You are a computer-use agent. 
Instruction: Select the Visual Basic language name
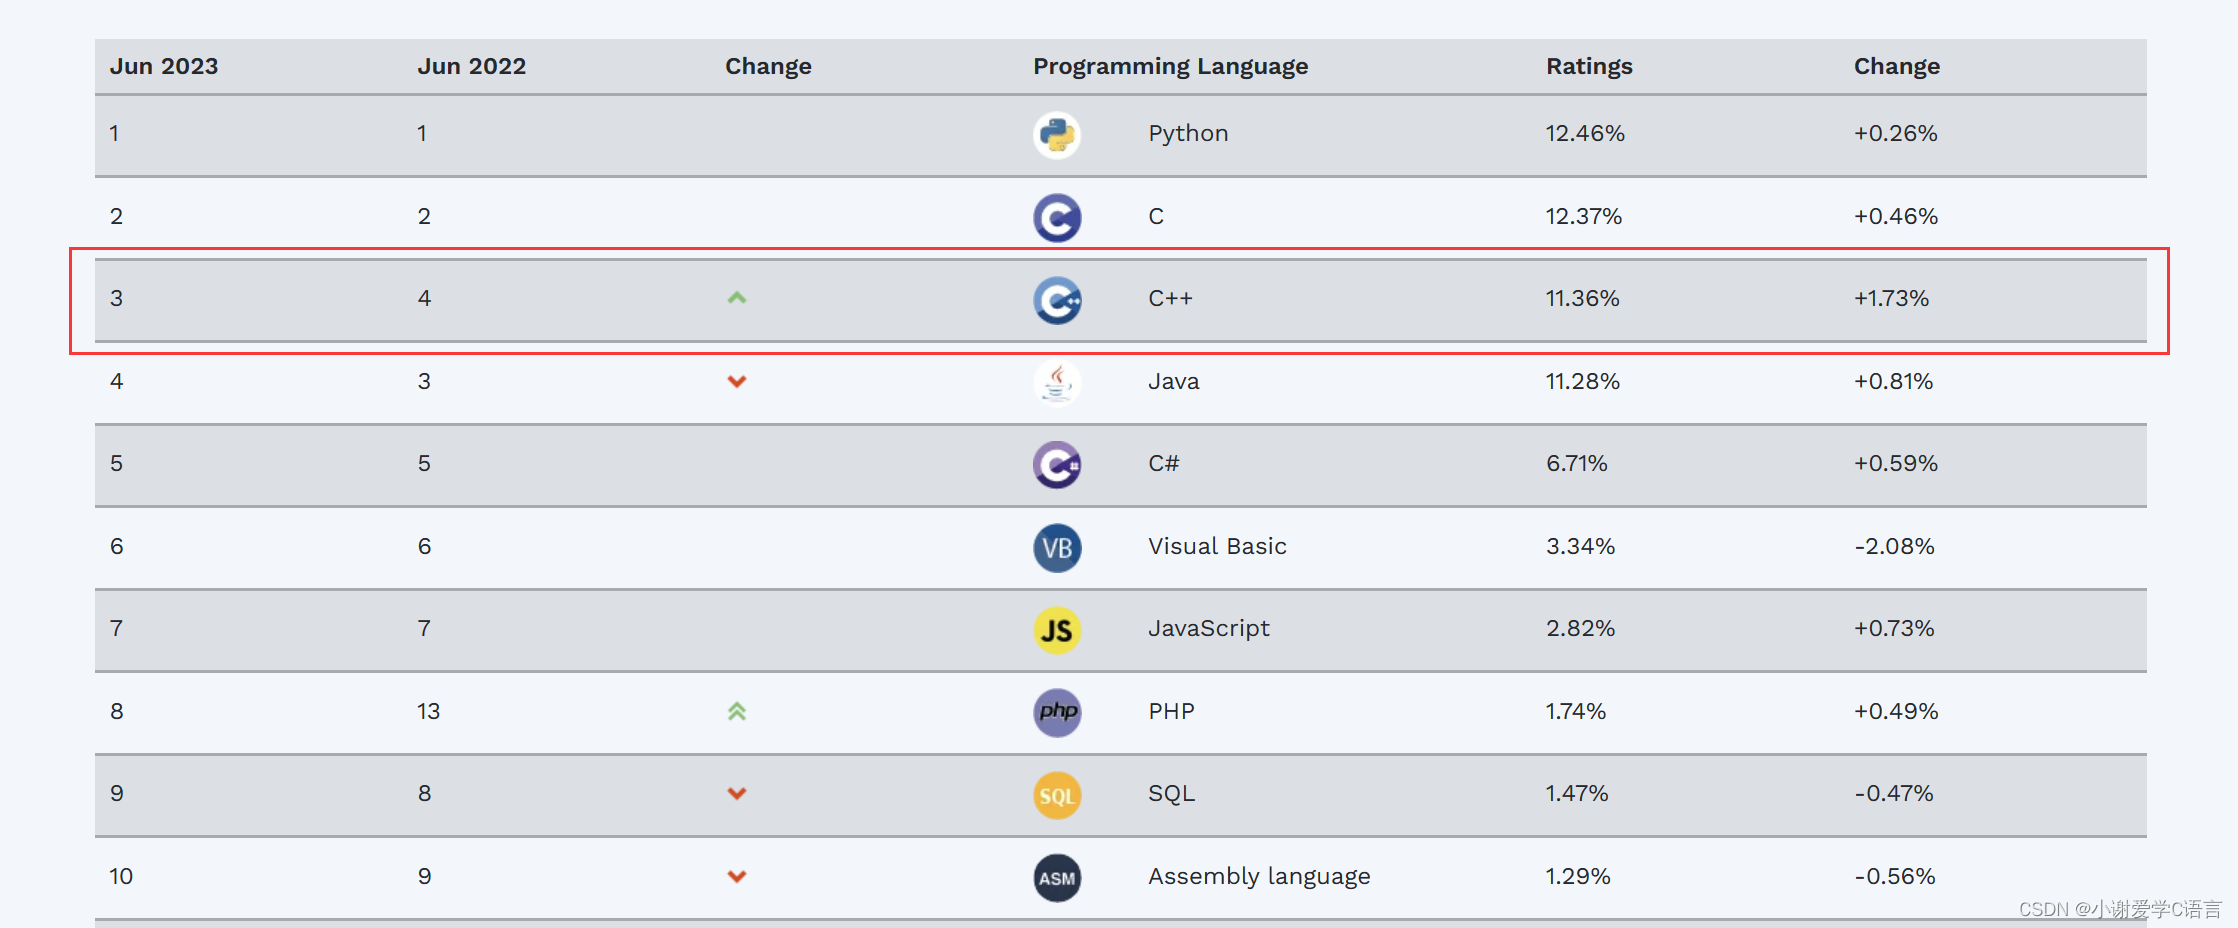tap(1217, 546)
